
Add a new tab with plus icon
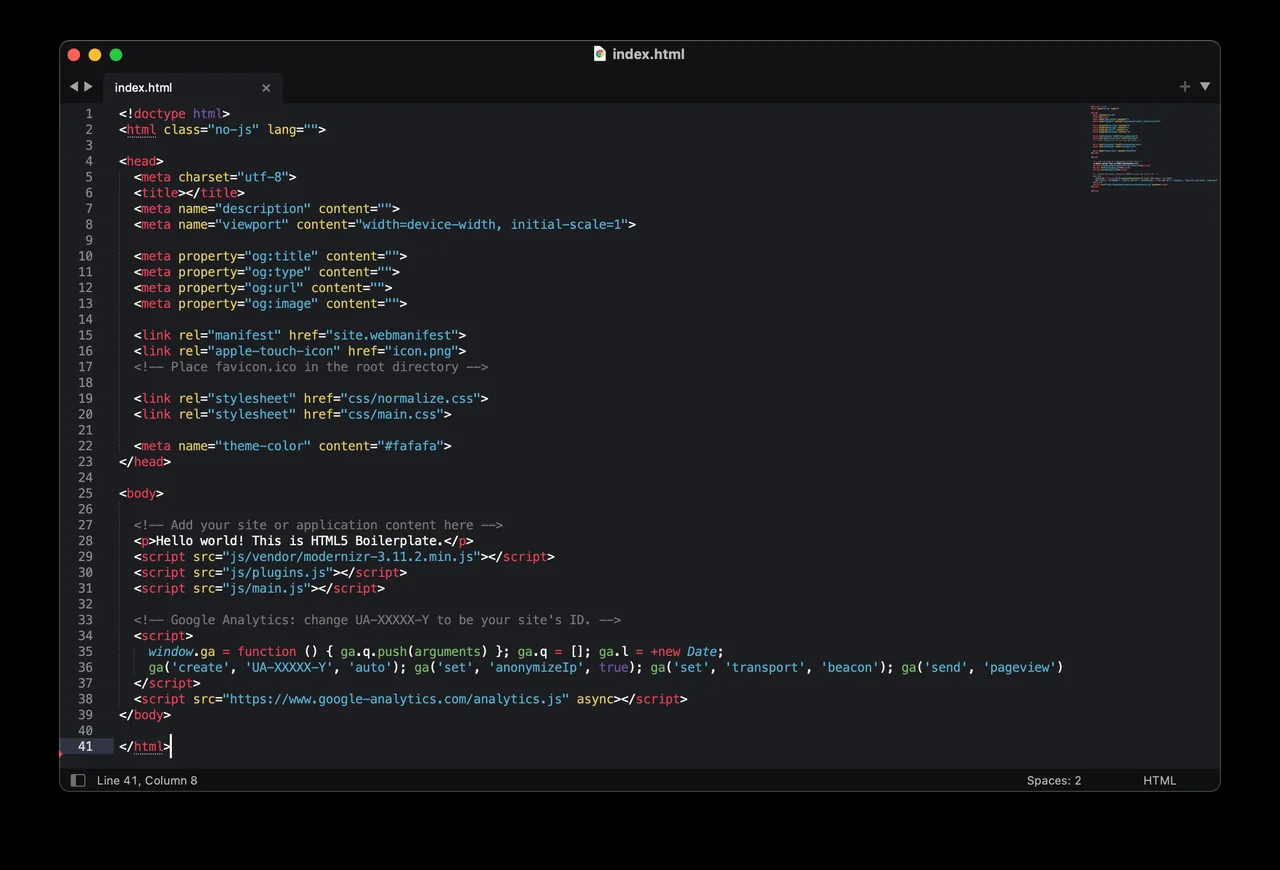point(1185,87)
